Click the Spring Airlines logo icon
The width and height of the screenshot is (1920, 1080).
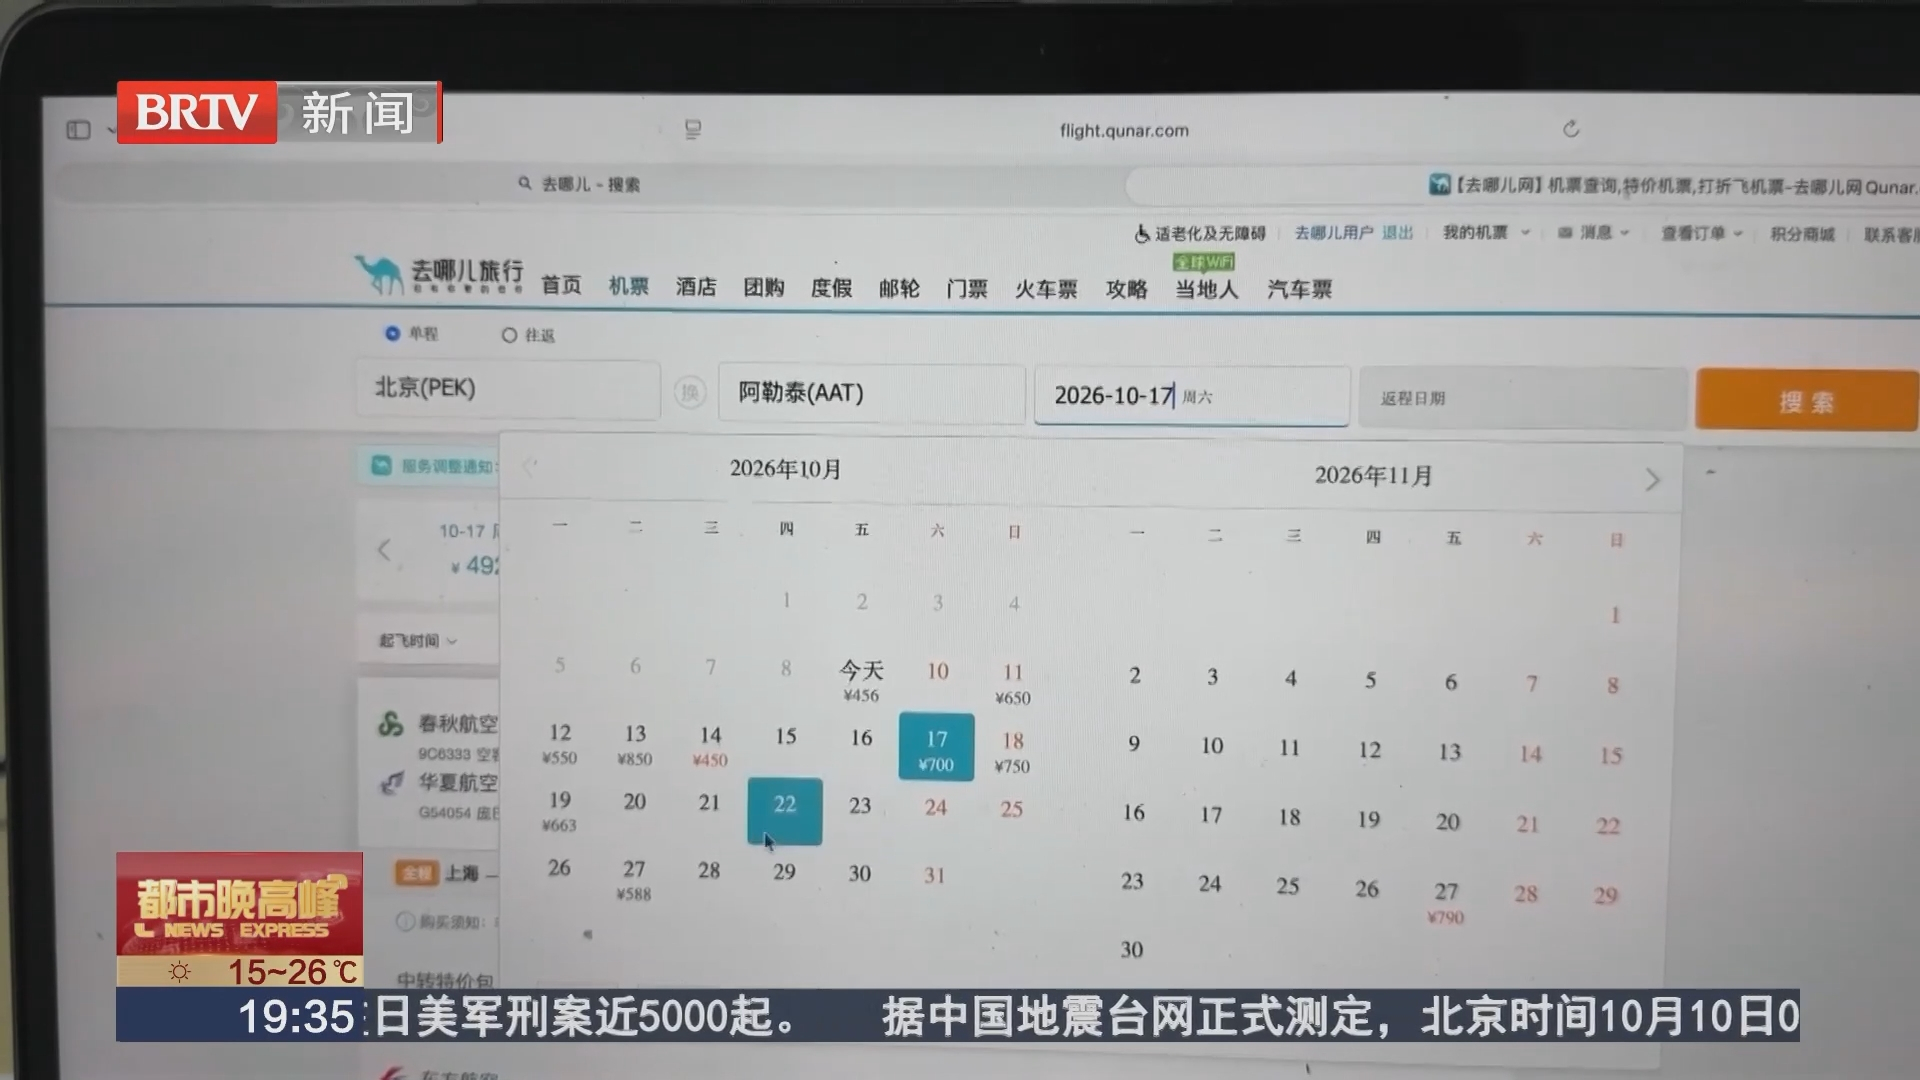pyautogui.click(x=390, y=723)
